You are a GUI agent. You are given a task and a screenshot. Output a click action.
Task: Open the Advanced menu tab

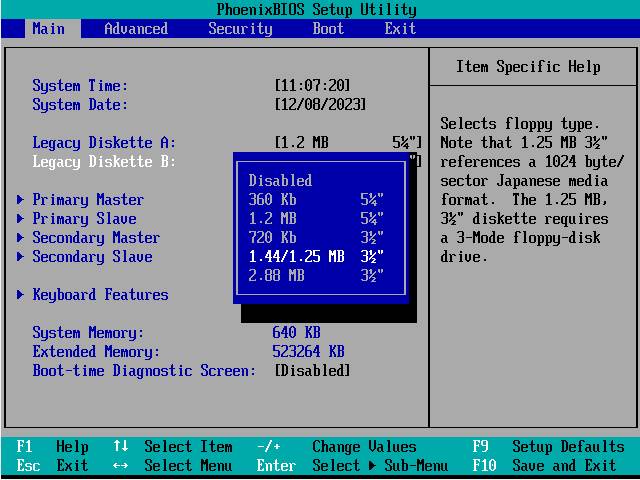136,28
